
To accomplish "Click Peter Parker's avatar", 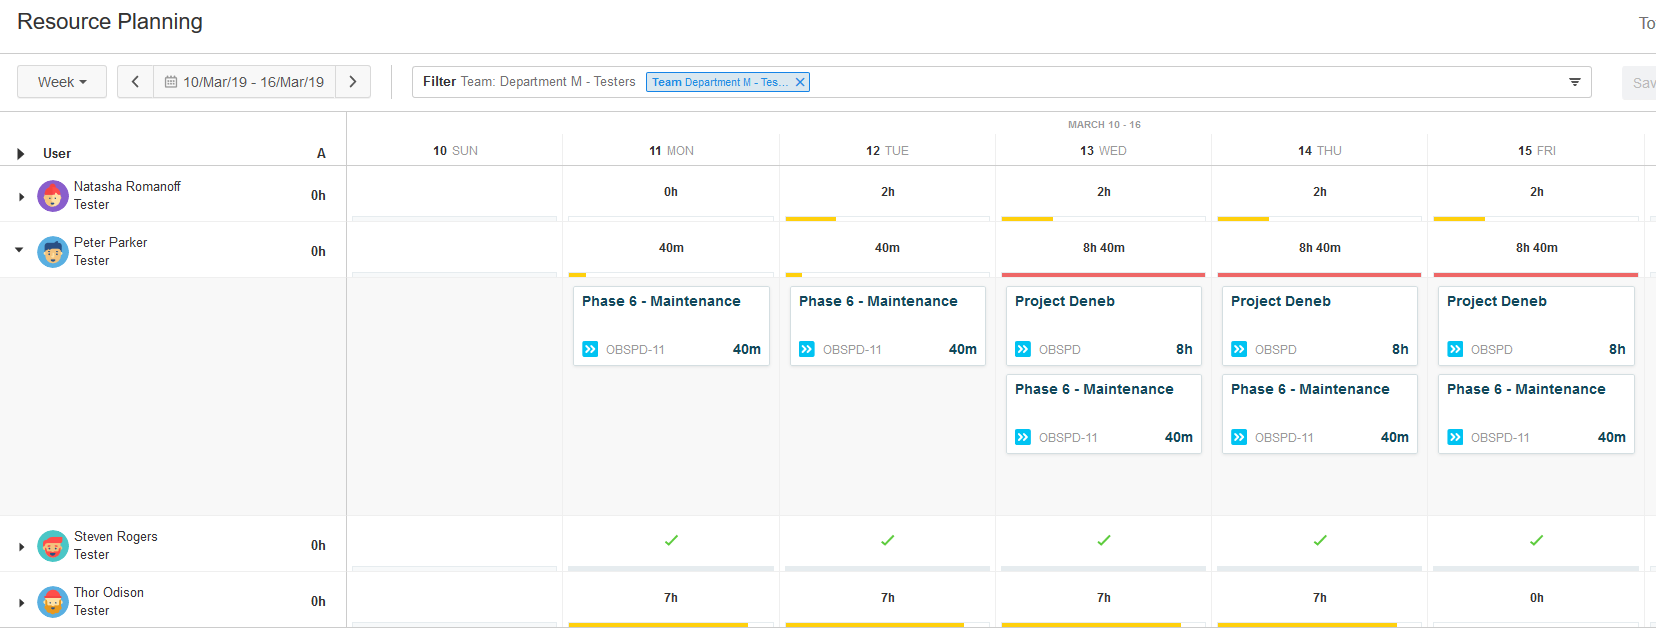I will tap(53, 252).
